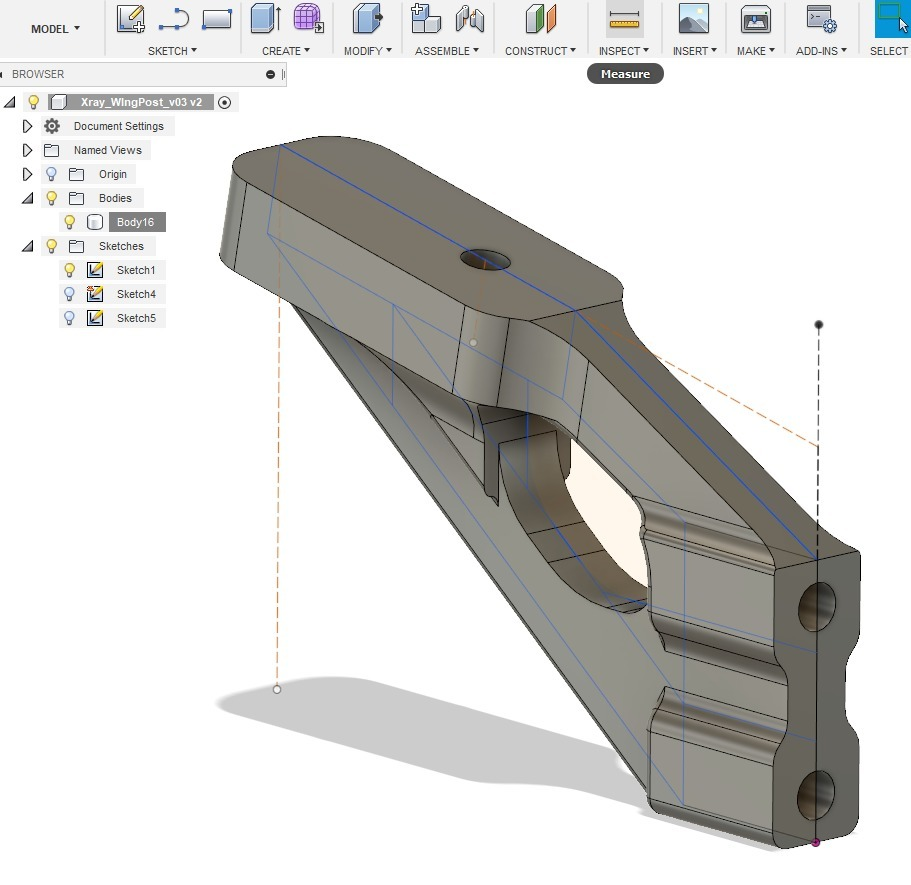Screen dimensions: 911x885
Task: Collapse the BROWSER panel
Action: (269, 73)
